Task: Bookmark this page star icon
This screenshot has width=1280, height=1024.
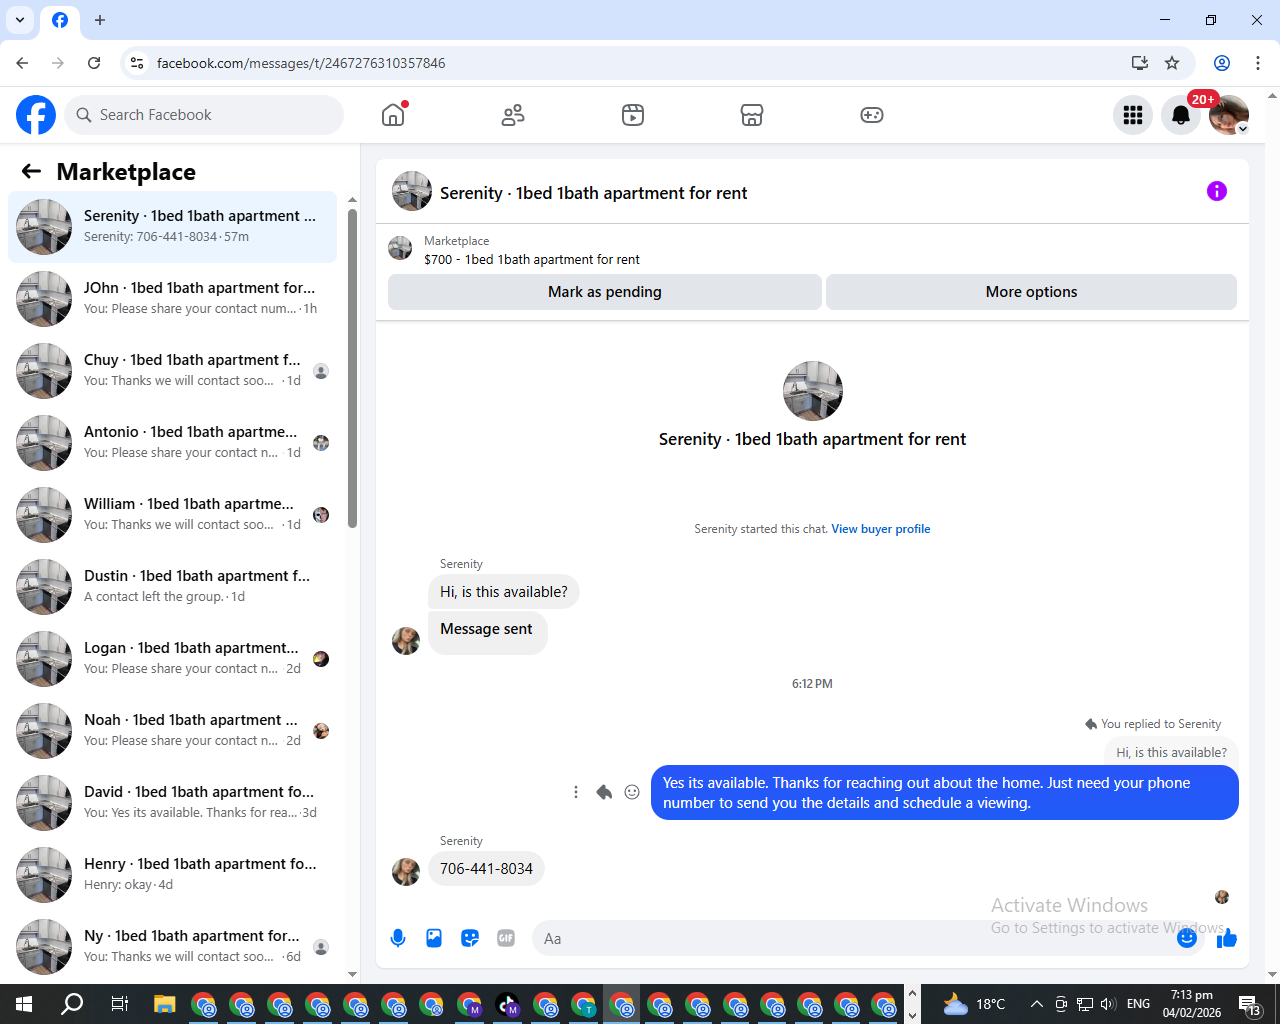Action: click(1172, 63)
